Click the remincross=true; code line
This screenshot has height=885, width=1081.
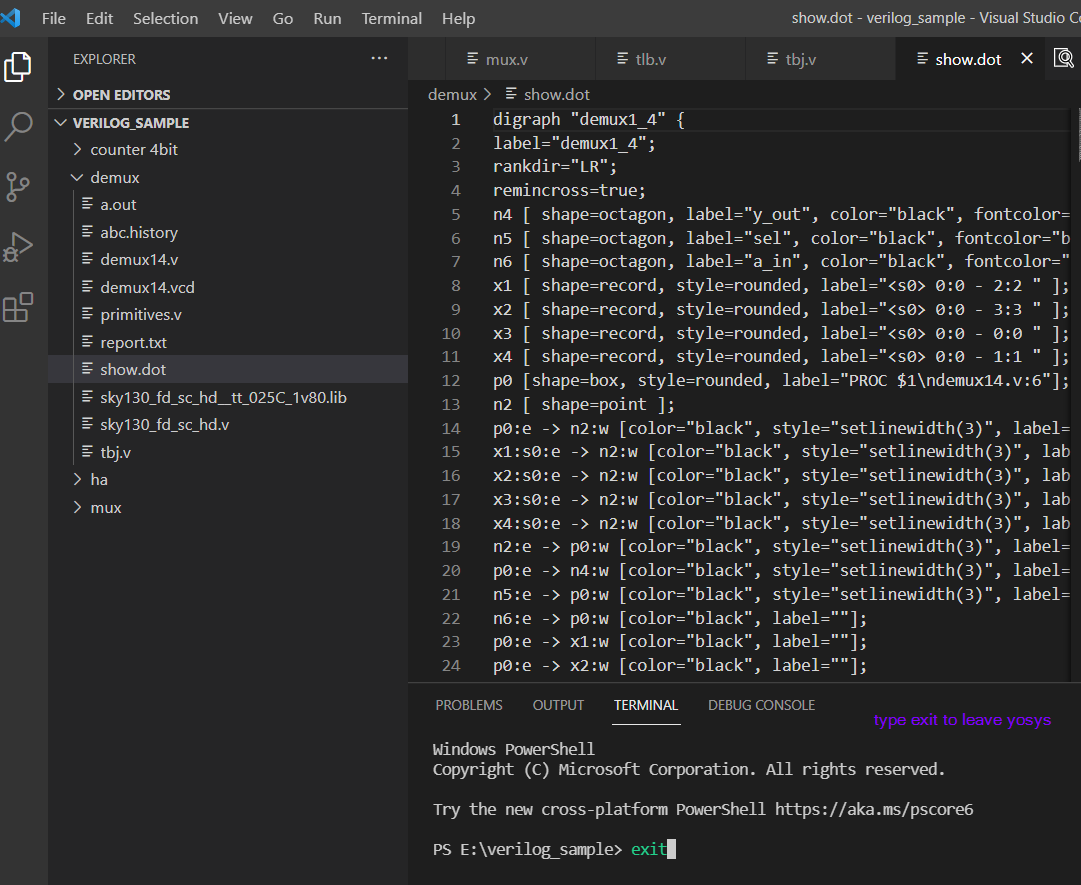[569, 190]
